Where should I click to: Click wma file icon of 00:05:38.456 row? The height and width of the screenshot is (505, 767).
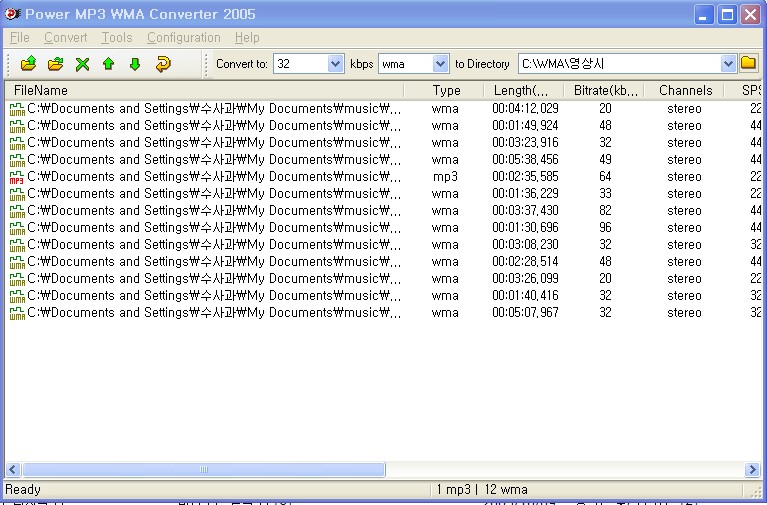pos(17,160)
